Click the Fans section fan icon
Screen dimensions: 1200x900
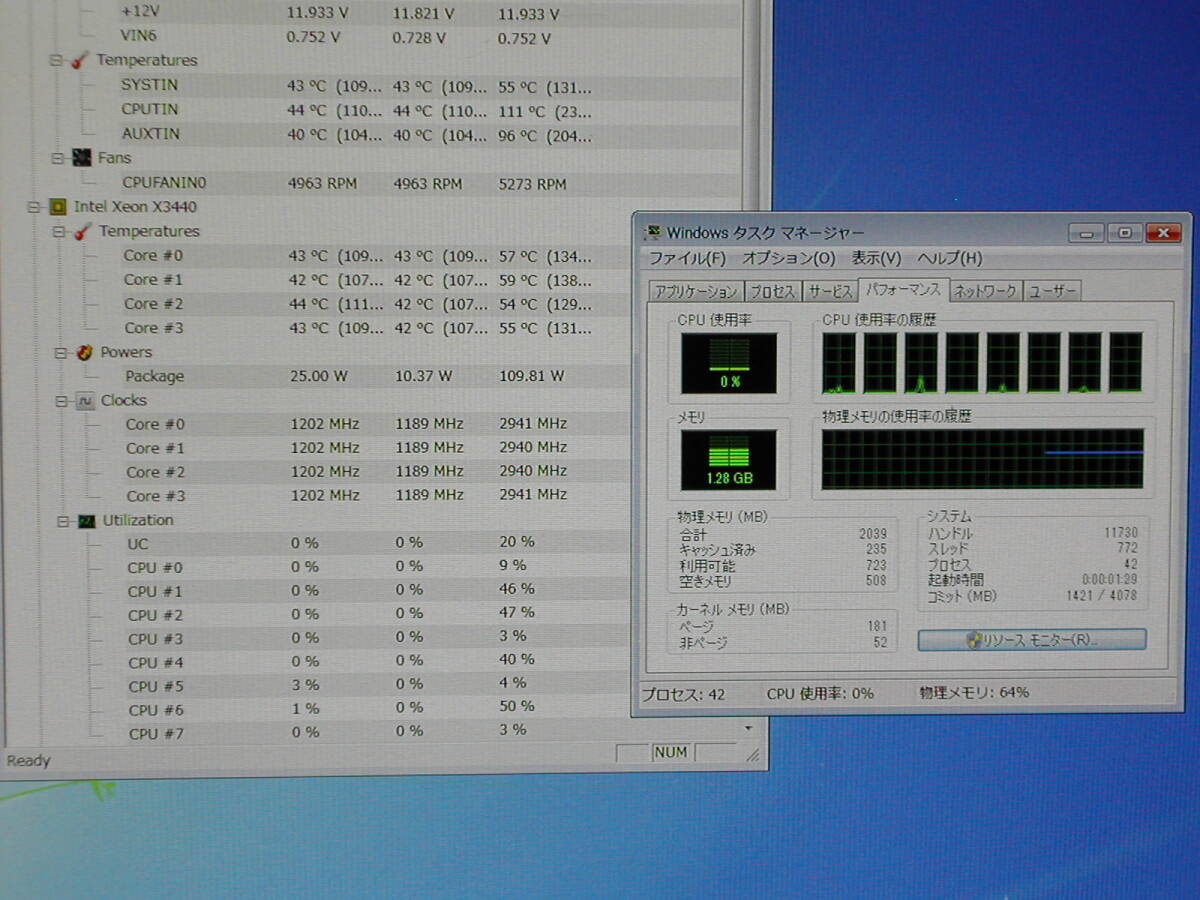[x=83, y=158]
